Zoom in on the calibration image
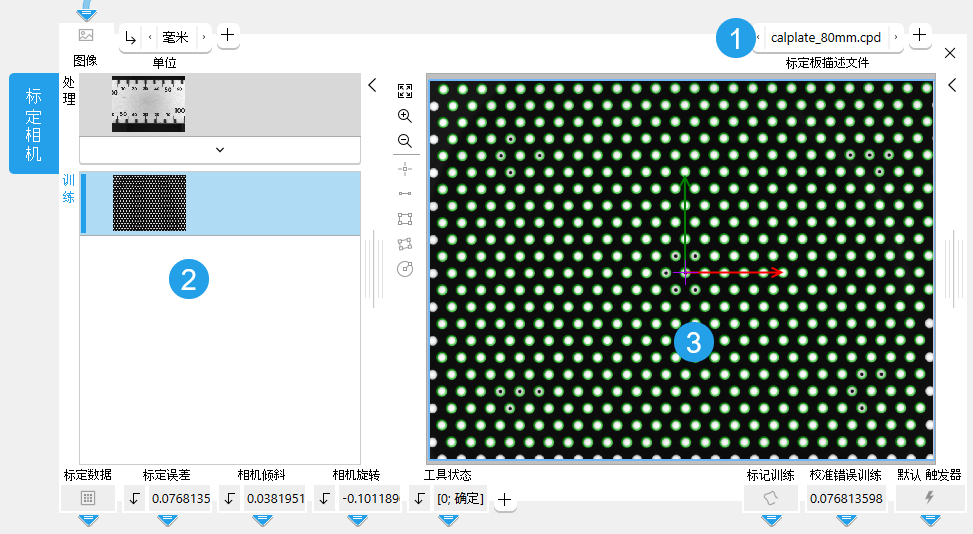Viewport: 973px width, 534px height. [x=405, y=116]
